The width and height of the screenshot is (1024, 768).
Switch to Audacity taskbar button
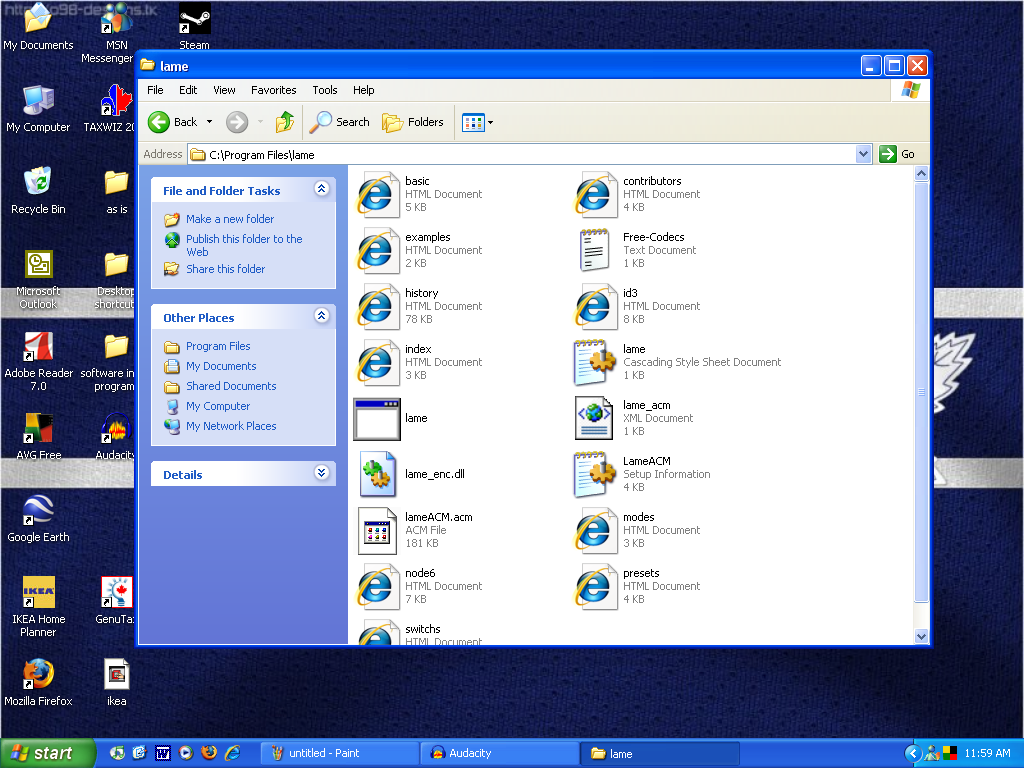500,753
